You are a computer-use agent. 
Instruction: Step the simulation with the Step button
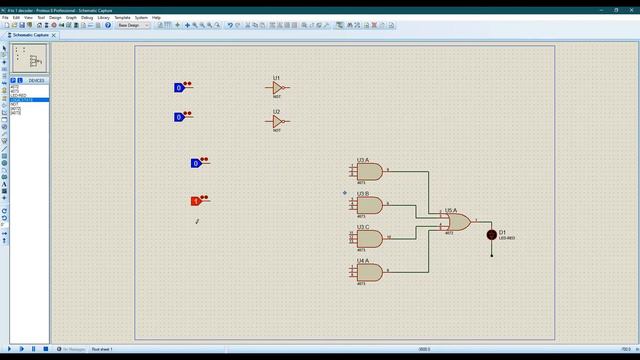click(x=22, y=349)
